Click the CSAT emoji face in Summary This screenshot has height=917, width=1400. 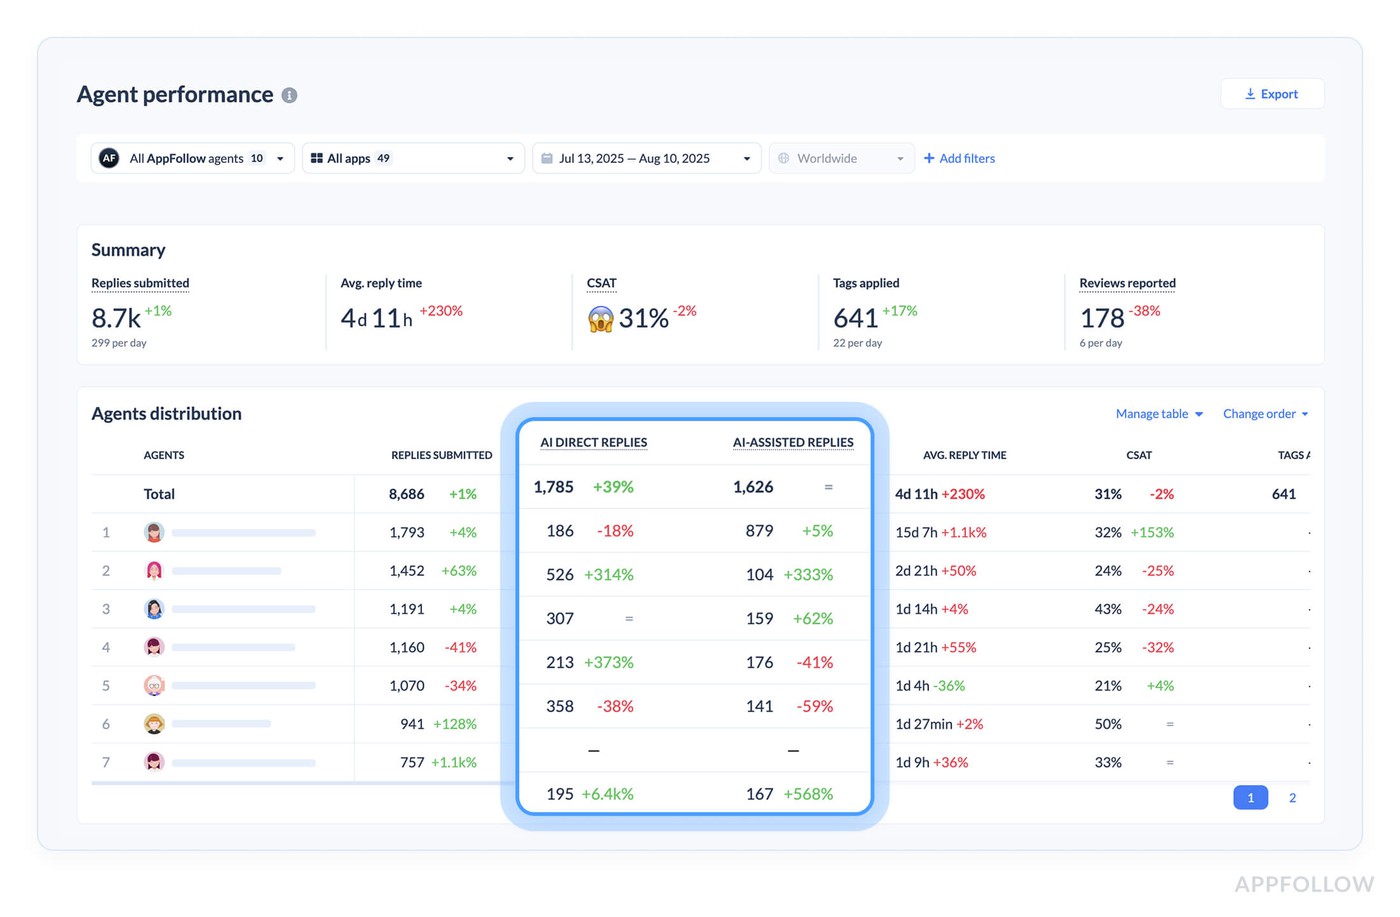(601, 319)
